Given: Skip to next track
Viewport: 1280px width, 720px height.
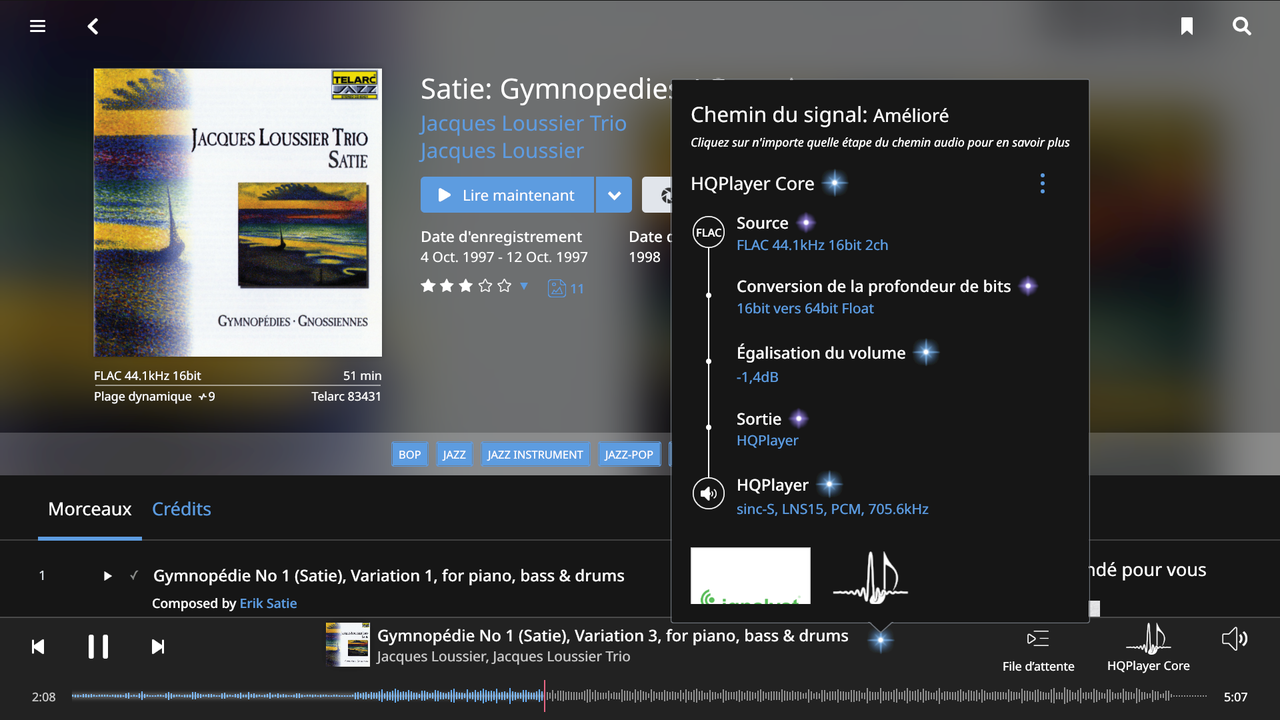Looking at the screenshot, I should [158, 647].
